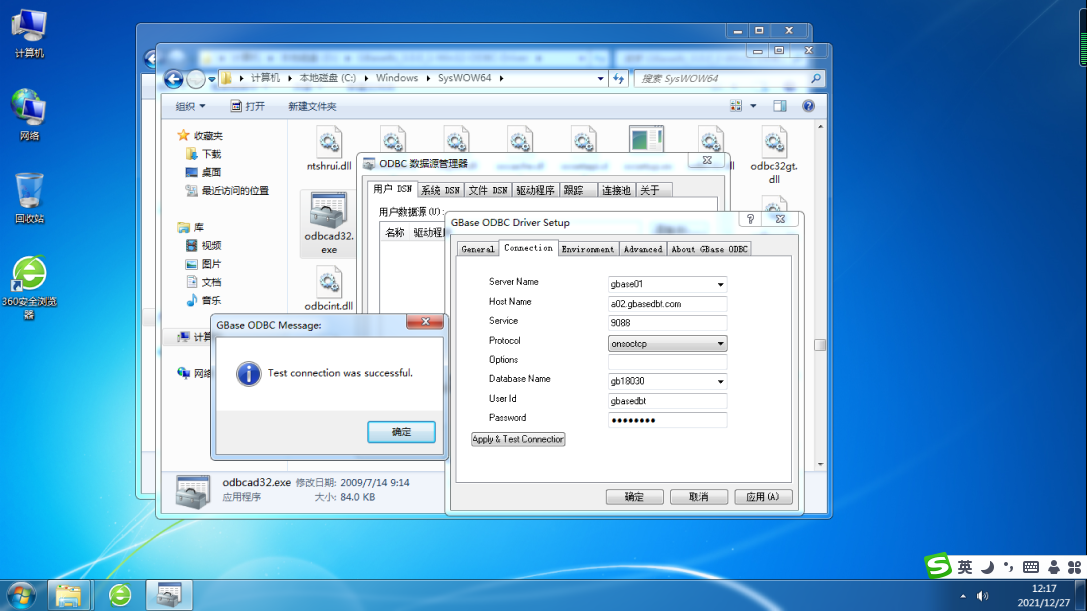Expand path arrow after SysWOW64
This screenshot has width=1087, height=611.
501,78
